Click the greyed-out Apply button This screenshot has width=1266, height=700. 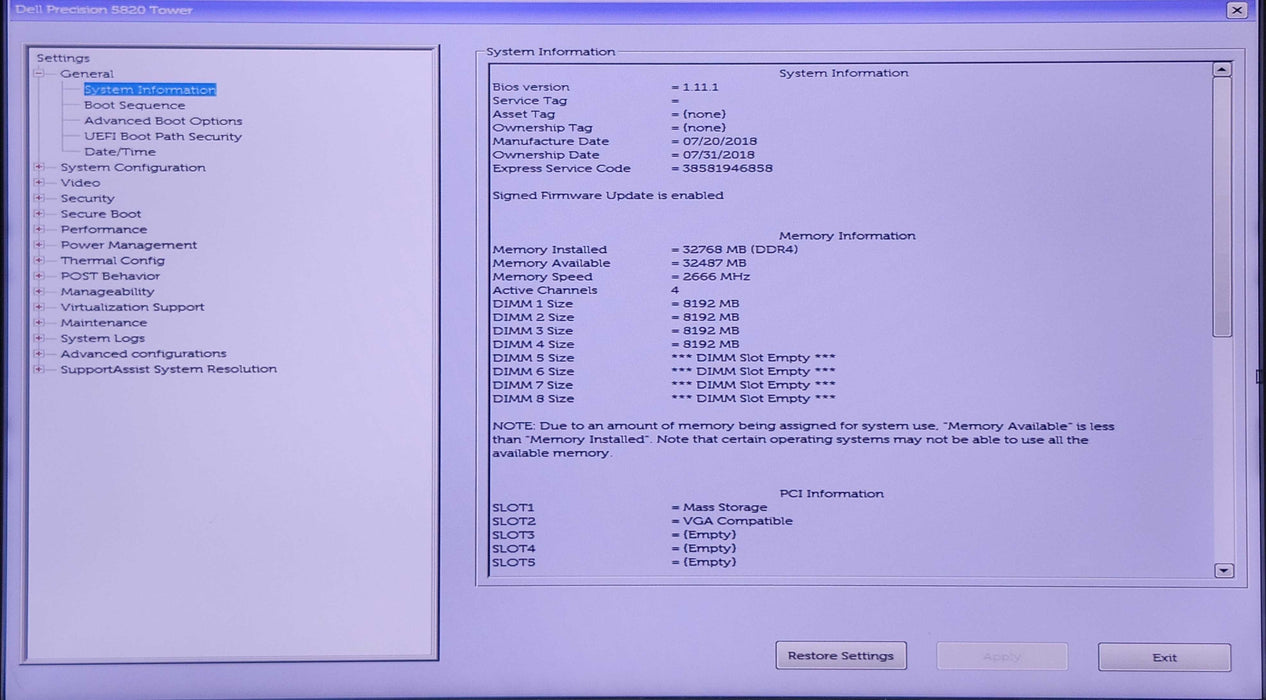[1002, 657]
